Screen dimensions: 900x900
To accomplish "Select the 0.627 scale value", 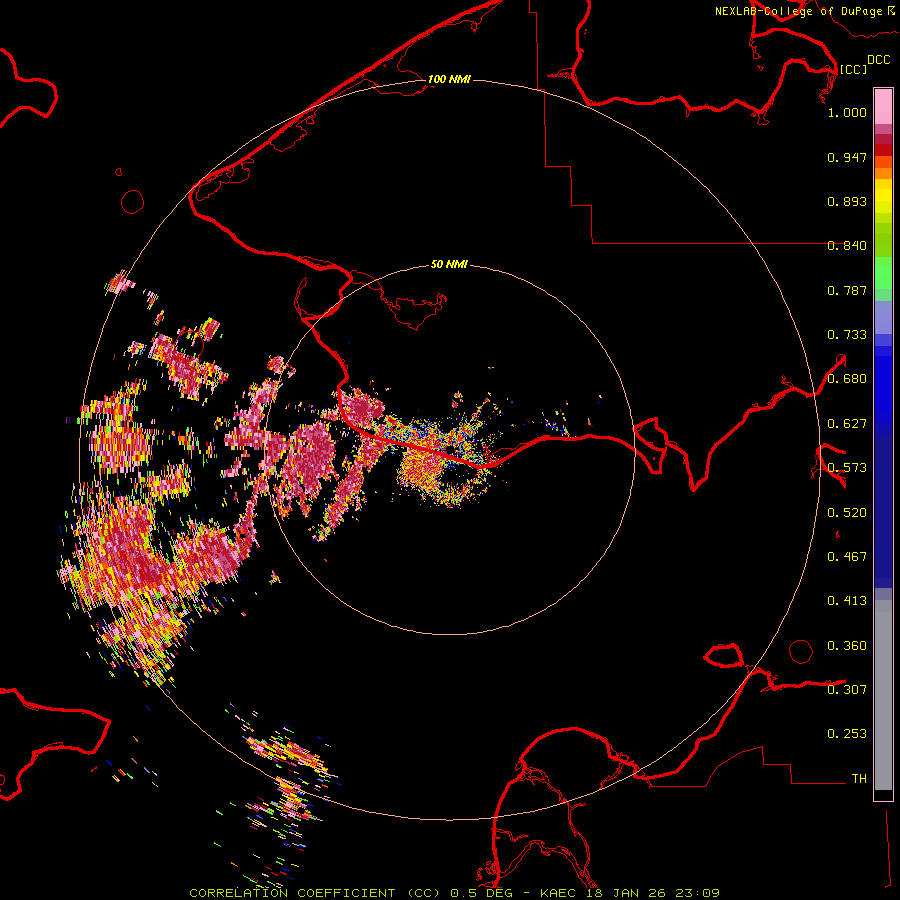I will point(847,424).
